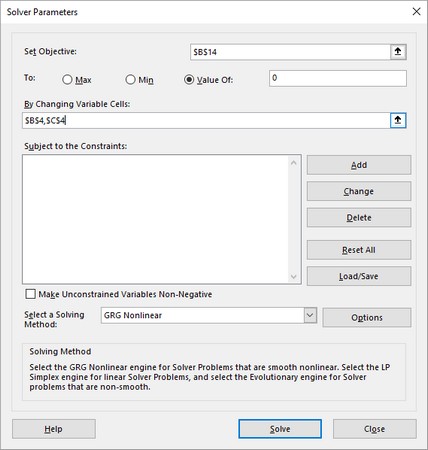The width and height of the screenshot is (428, 450).
Task: Click the Delete constraint button
Action: point(359,218)
